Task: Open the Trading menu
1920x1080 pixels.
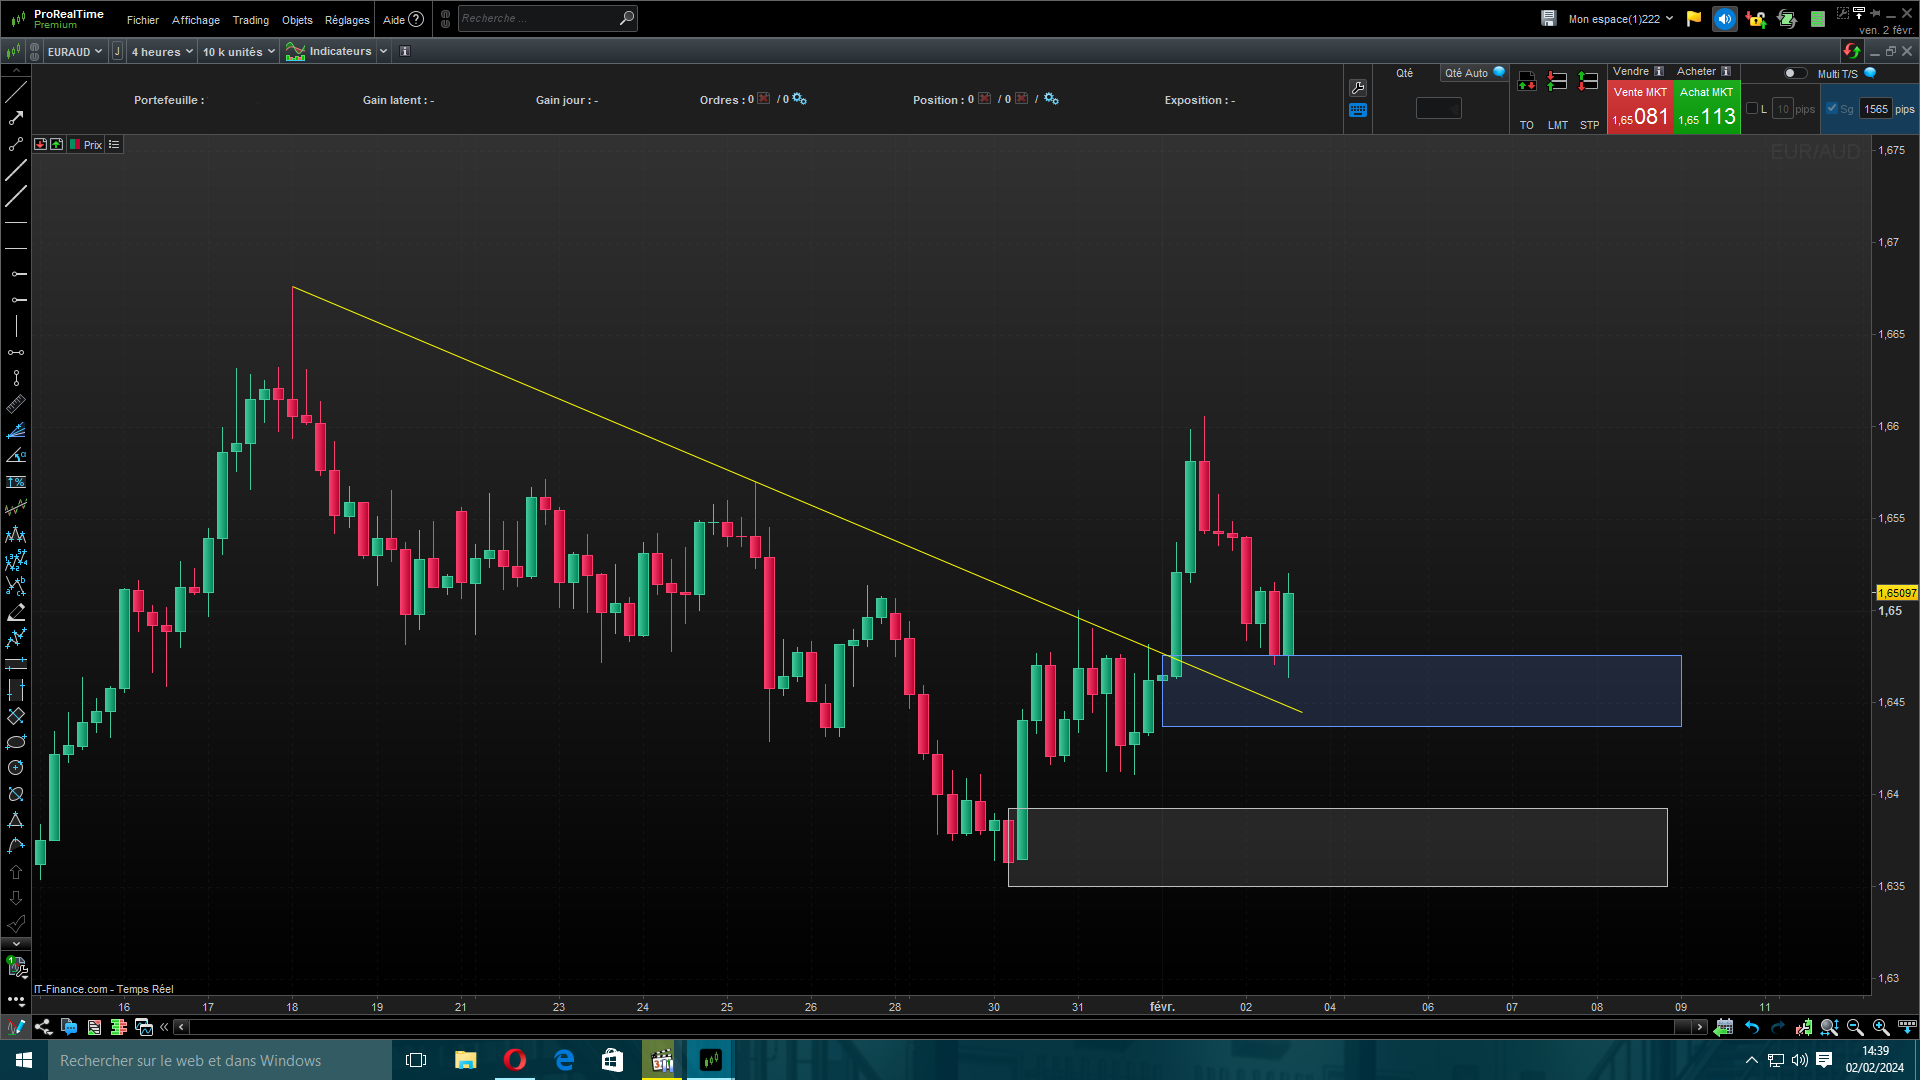Action: [250, 20]
